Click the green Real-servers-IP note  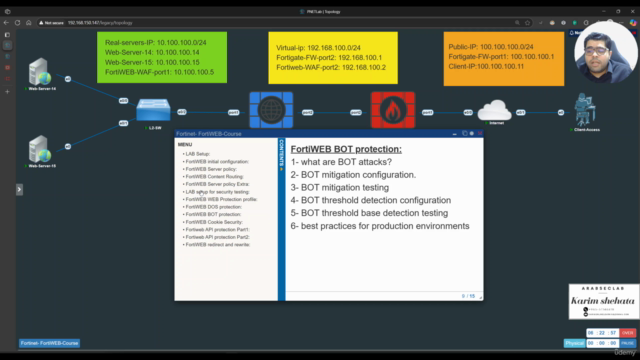click(x=162, y=58)
